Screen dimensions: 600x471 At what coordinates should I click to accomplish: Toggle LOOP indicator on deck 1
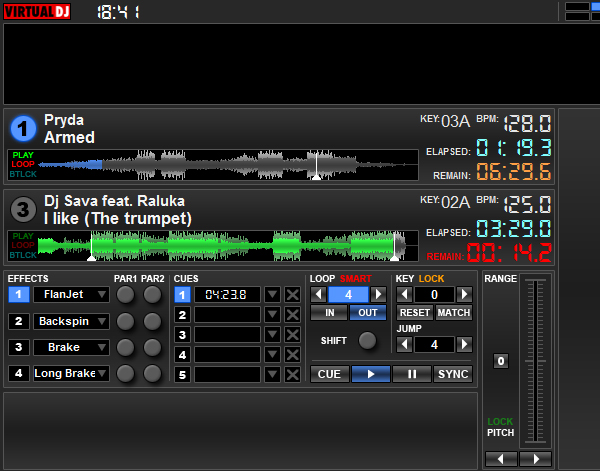coord(23,164)
